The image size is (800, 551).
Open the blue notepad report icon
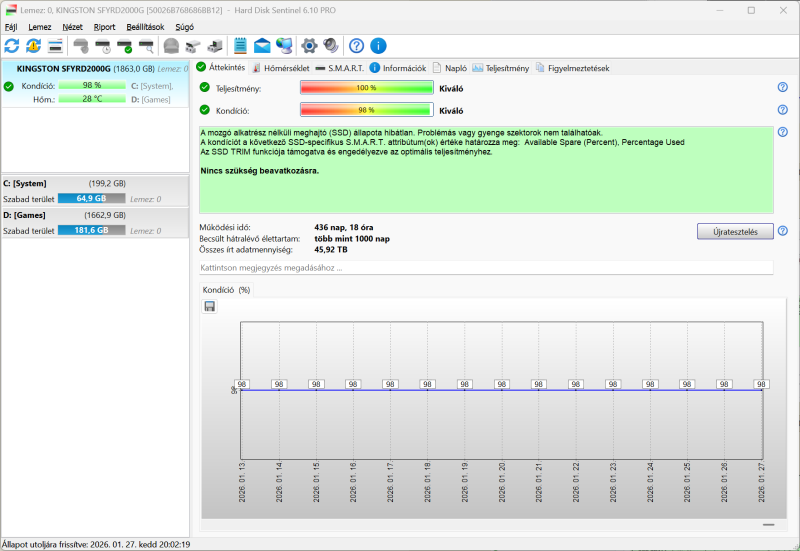click(x=240, y=46)
